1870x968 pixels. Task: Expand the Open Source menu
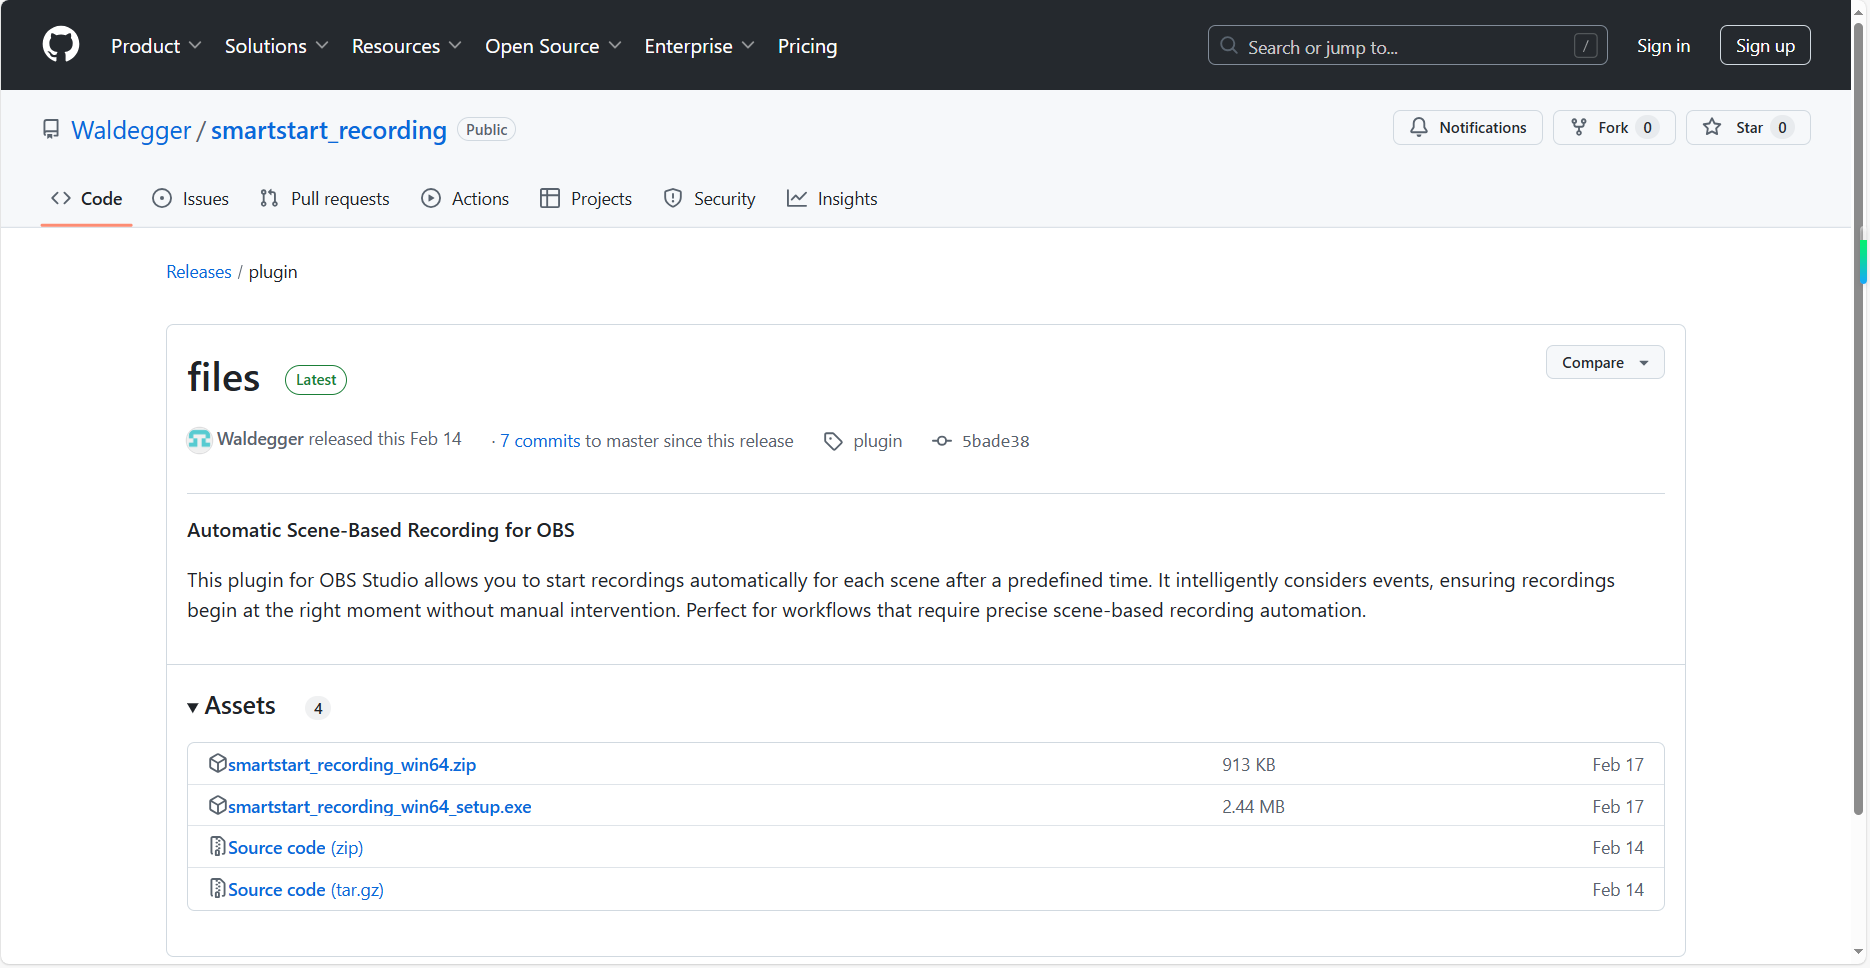pyautogui.click(x=553, y=46)
